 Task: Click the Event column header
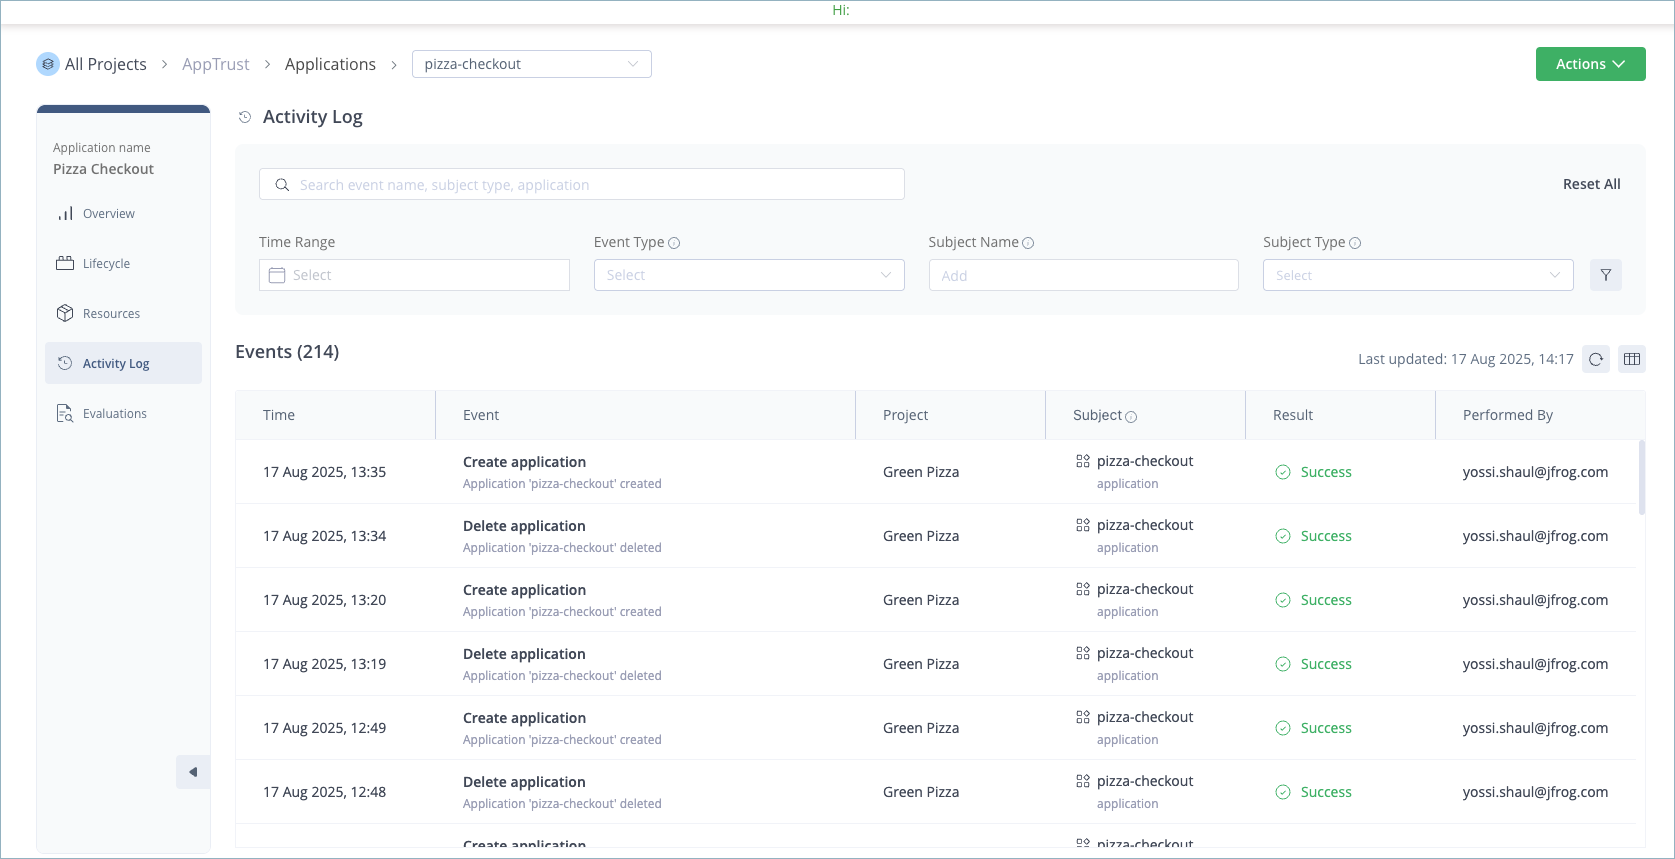coord(481,415)
